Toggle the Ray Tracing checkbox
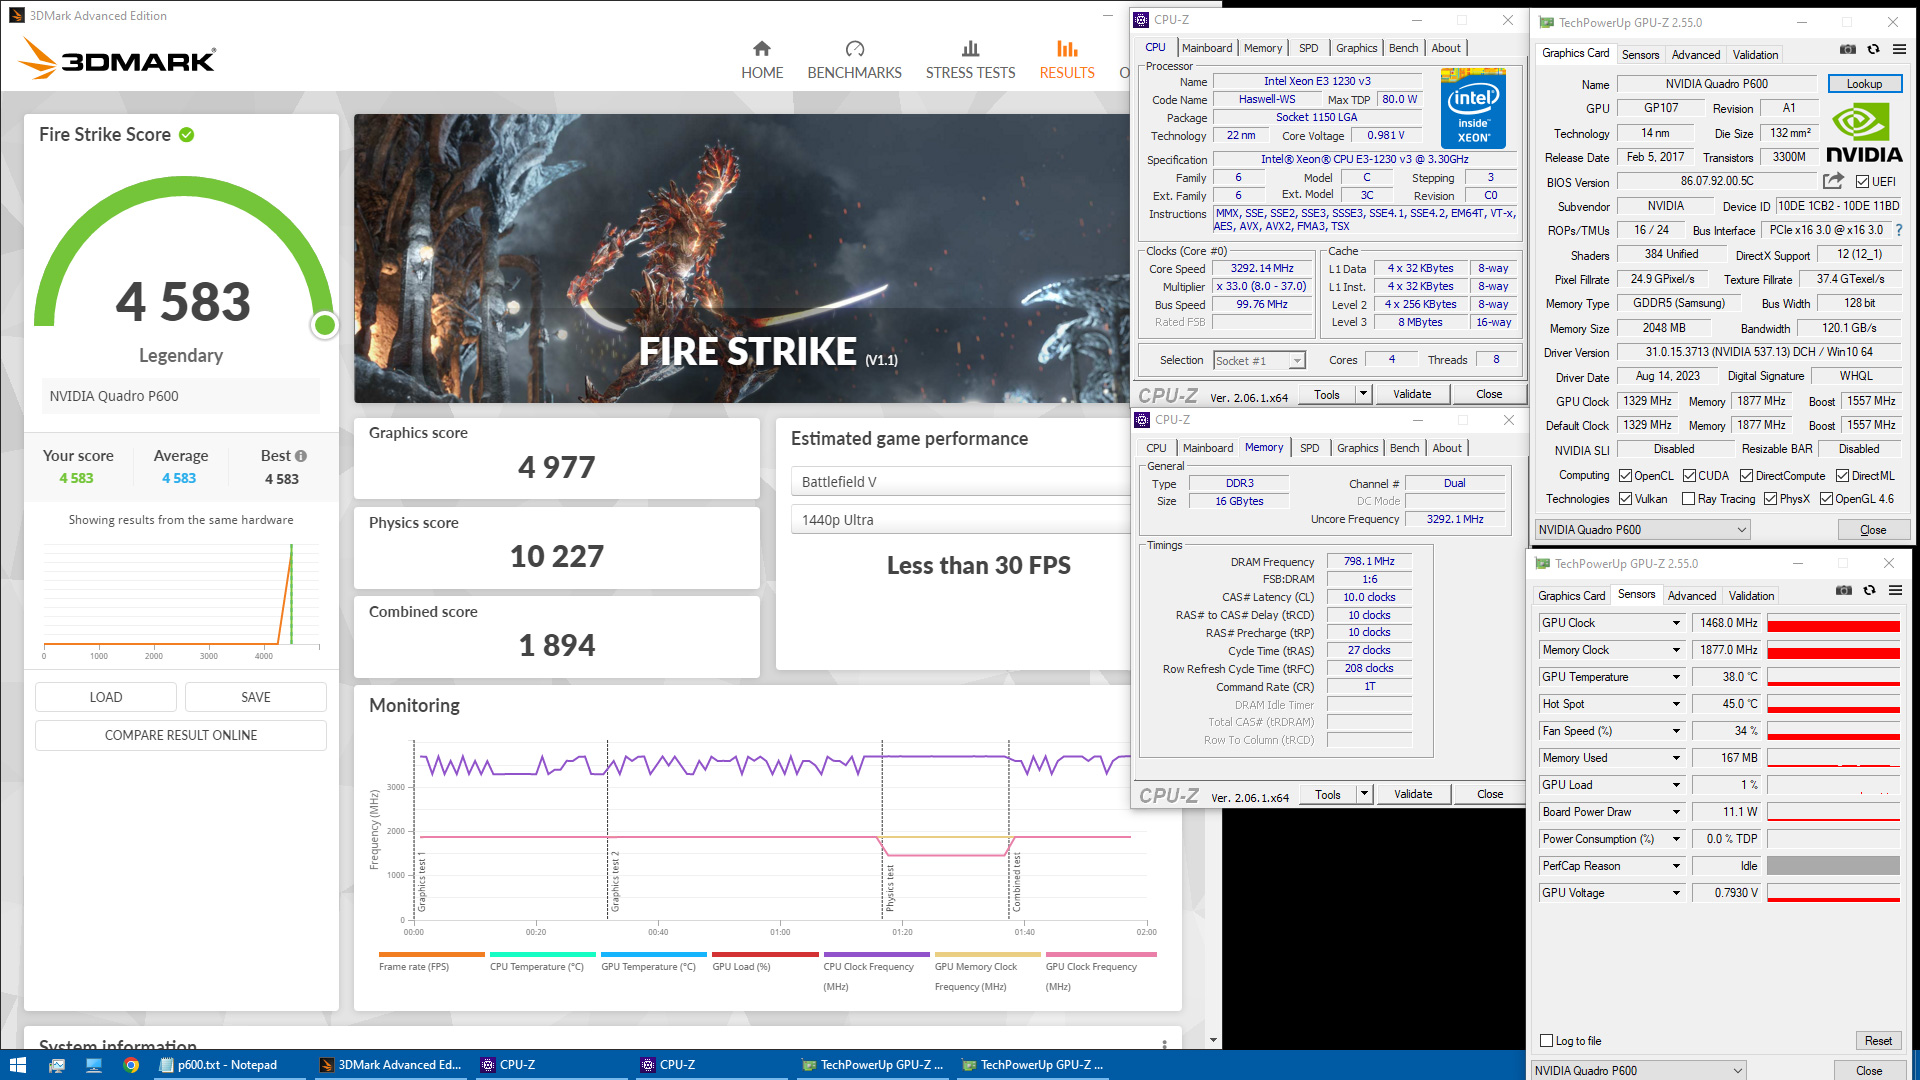This screenshot has height=1080, width=1920. [1689, 499]
